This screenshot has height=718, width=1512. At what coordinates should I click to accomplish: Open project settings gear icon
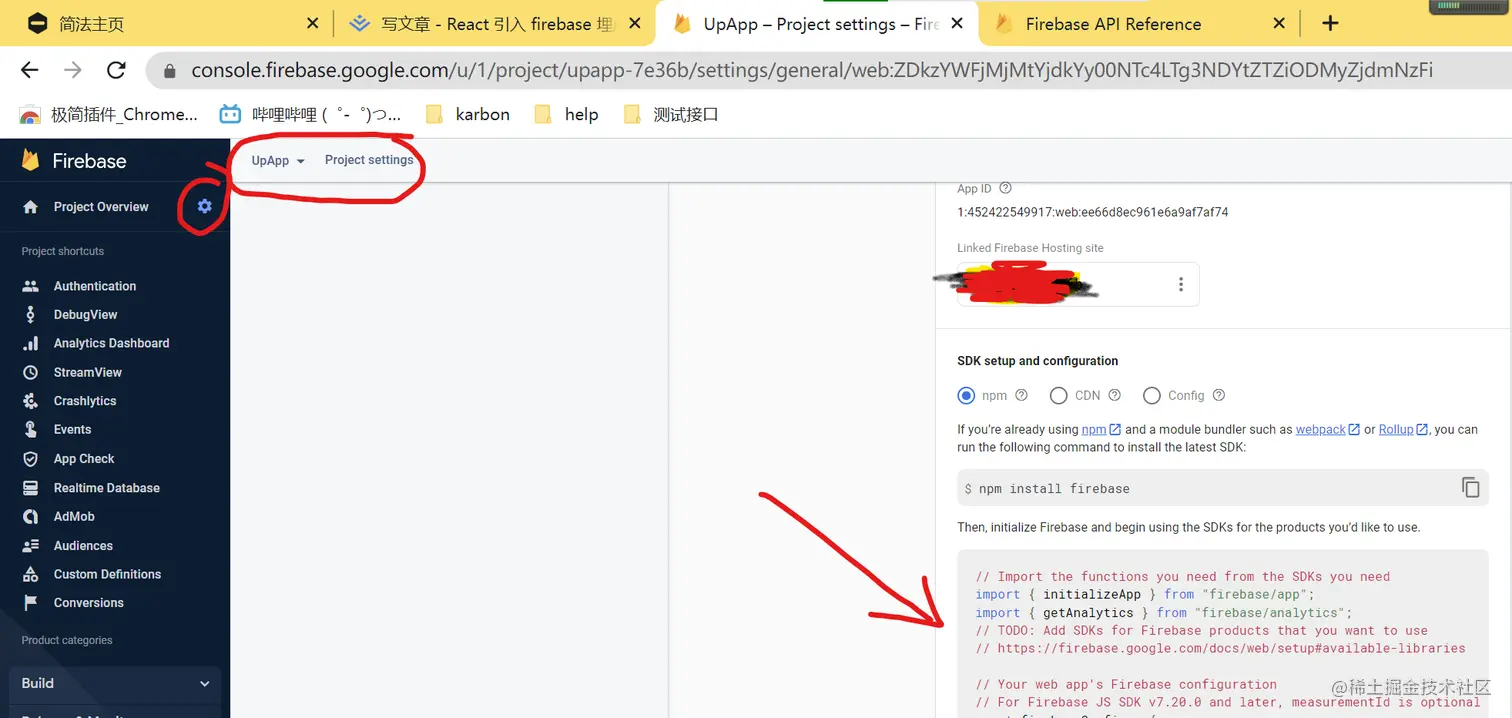click(205, 206)
